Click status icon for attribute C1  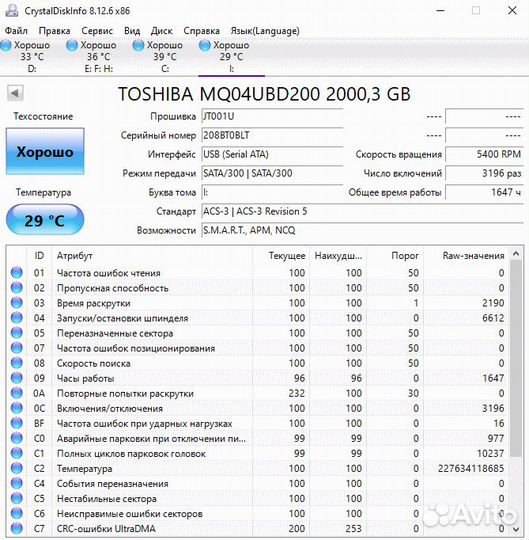[17, 453]
